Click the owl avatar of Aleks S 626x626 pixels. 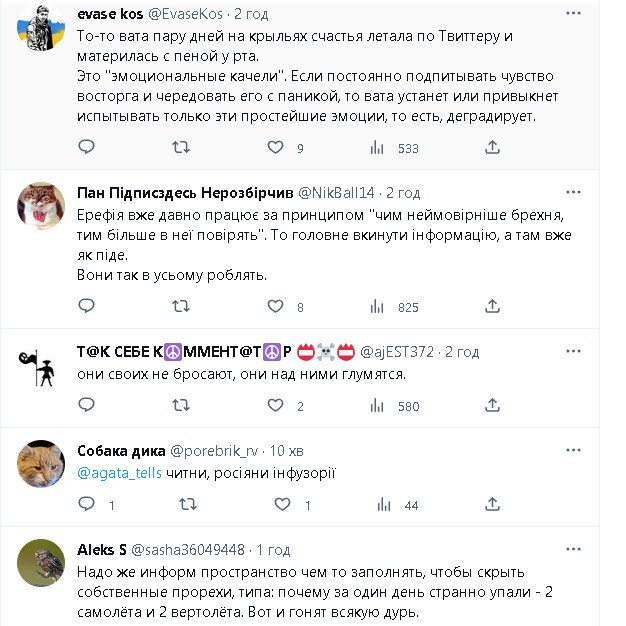coord(41,565)
